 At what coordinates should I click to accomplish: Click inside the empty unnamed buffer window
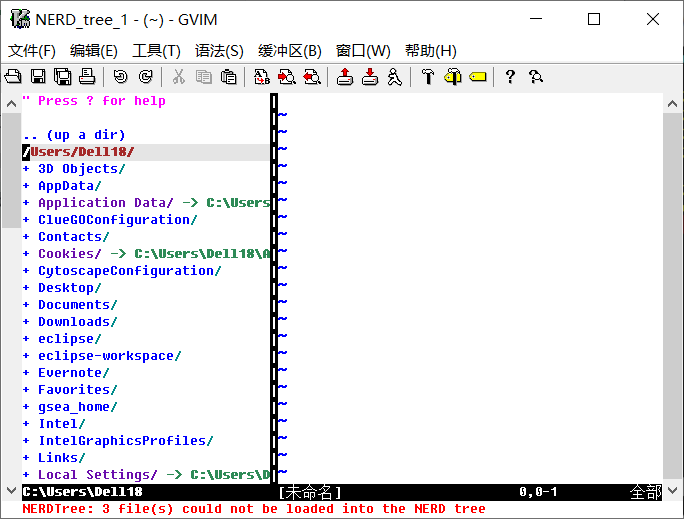(470, 288)
